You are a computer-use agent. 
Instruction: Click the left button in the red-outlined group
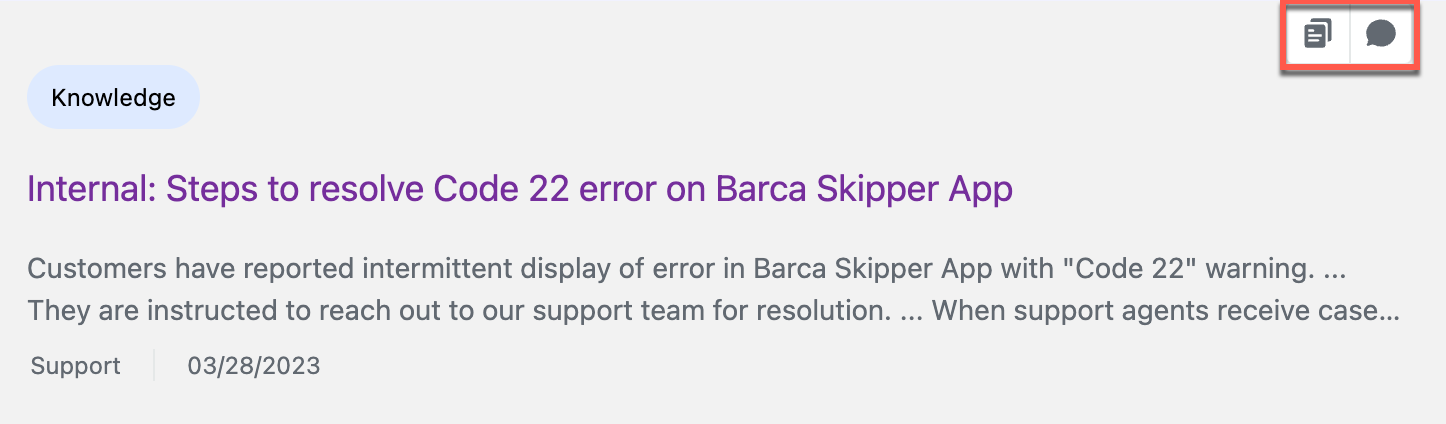pyautogui.click(x=1318, y=36)
